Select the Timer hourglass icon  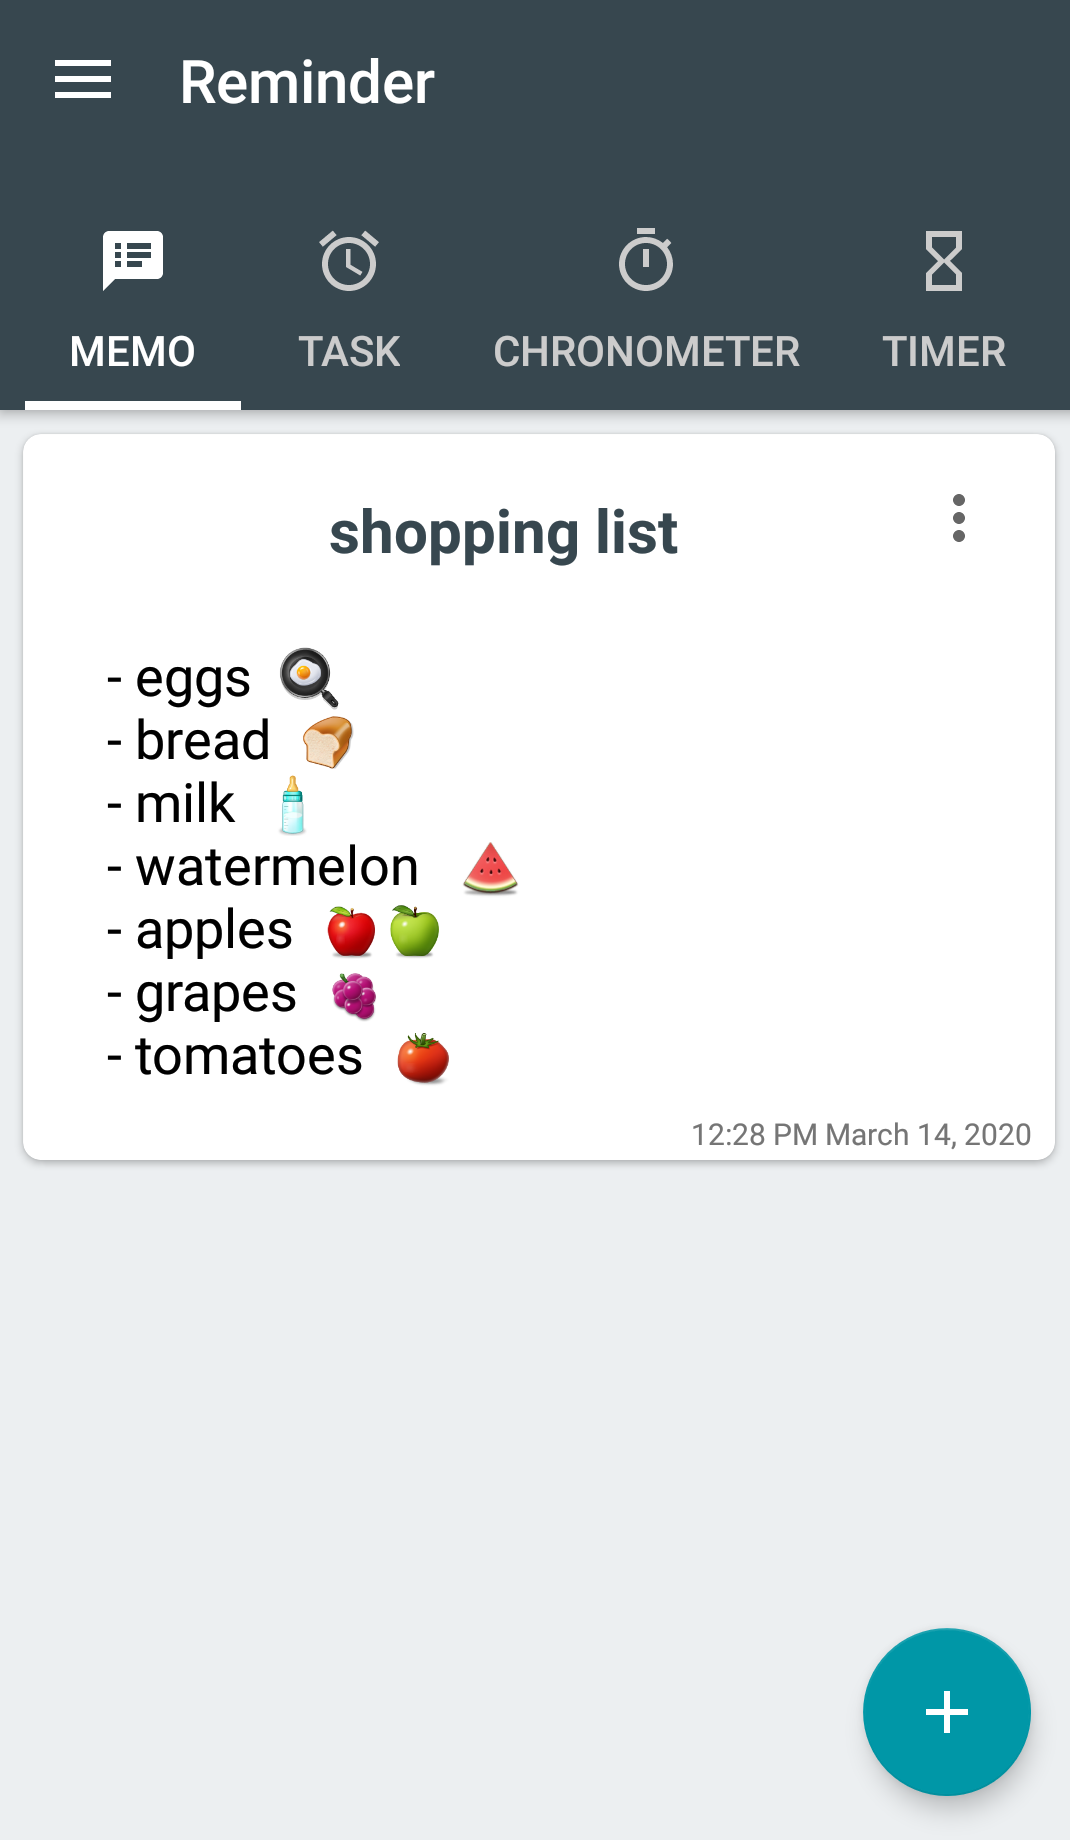944,261
